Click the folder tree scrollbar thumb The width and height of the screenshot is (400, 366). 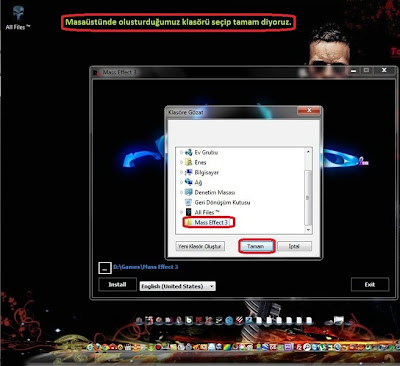pyautogui.click(x=308, y=197)
